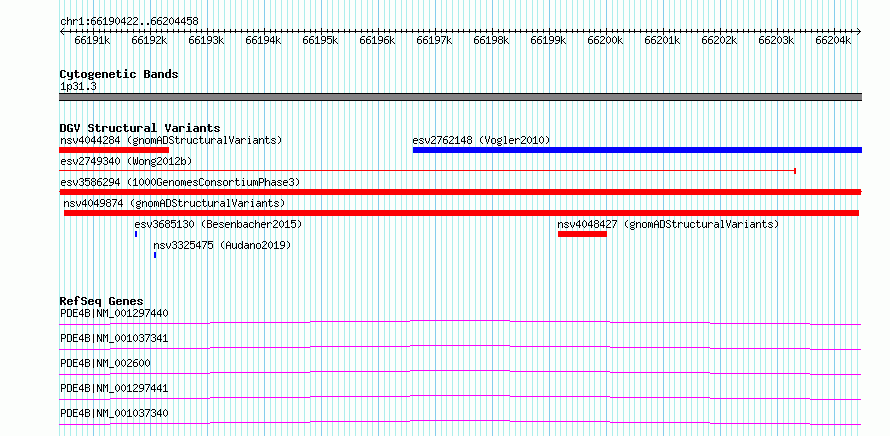This screenshot has width=890, height=436.
Task: Click the 66203k ruler tick label
Action: coord(777,41)
